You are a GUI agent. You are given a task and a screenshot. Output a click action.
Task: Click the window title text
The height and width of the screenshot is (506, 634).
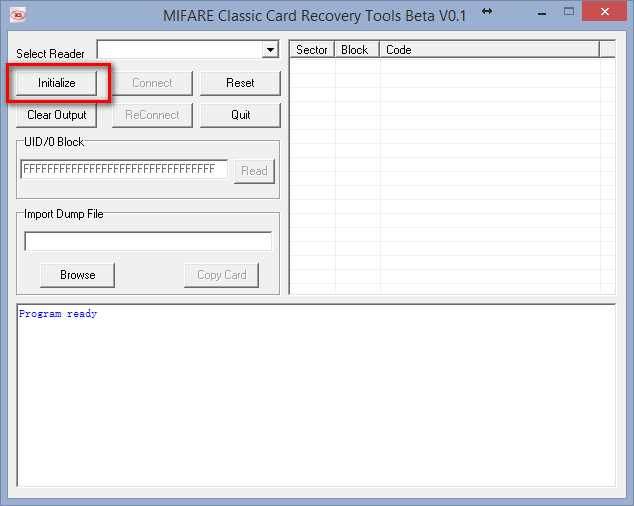click(x=315, y=16)
